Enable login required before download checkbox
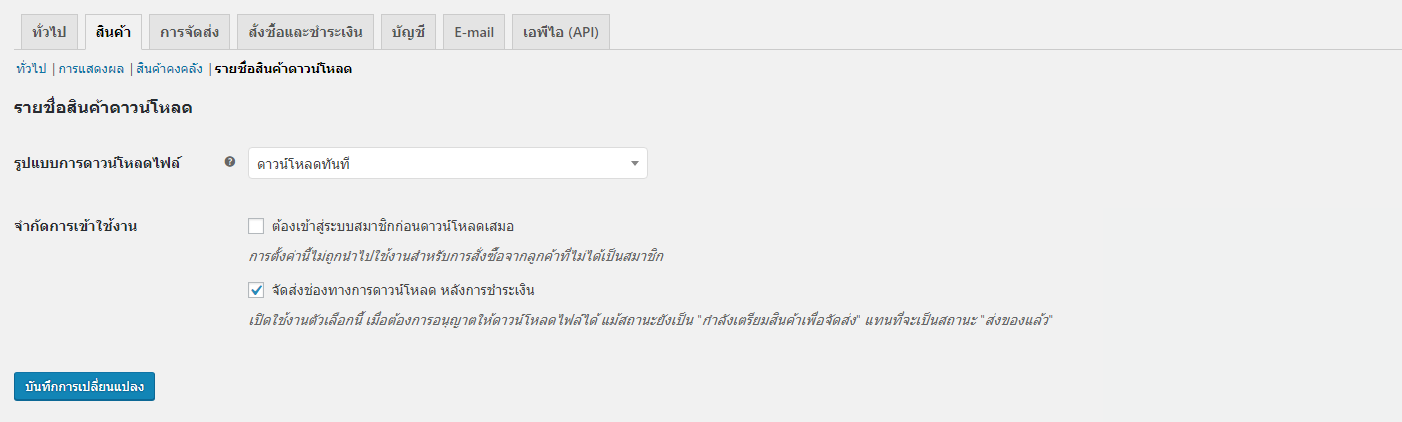The image size is (1402, 422). pos(256,226)
